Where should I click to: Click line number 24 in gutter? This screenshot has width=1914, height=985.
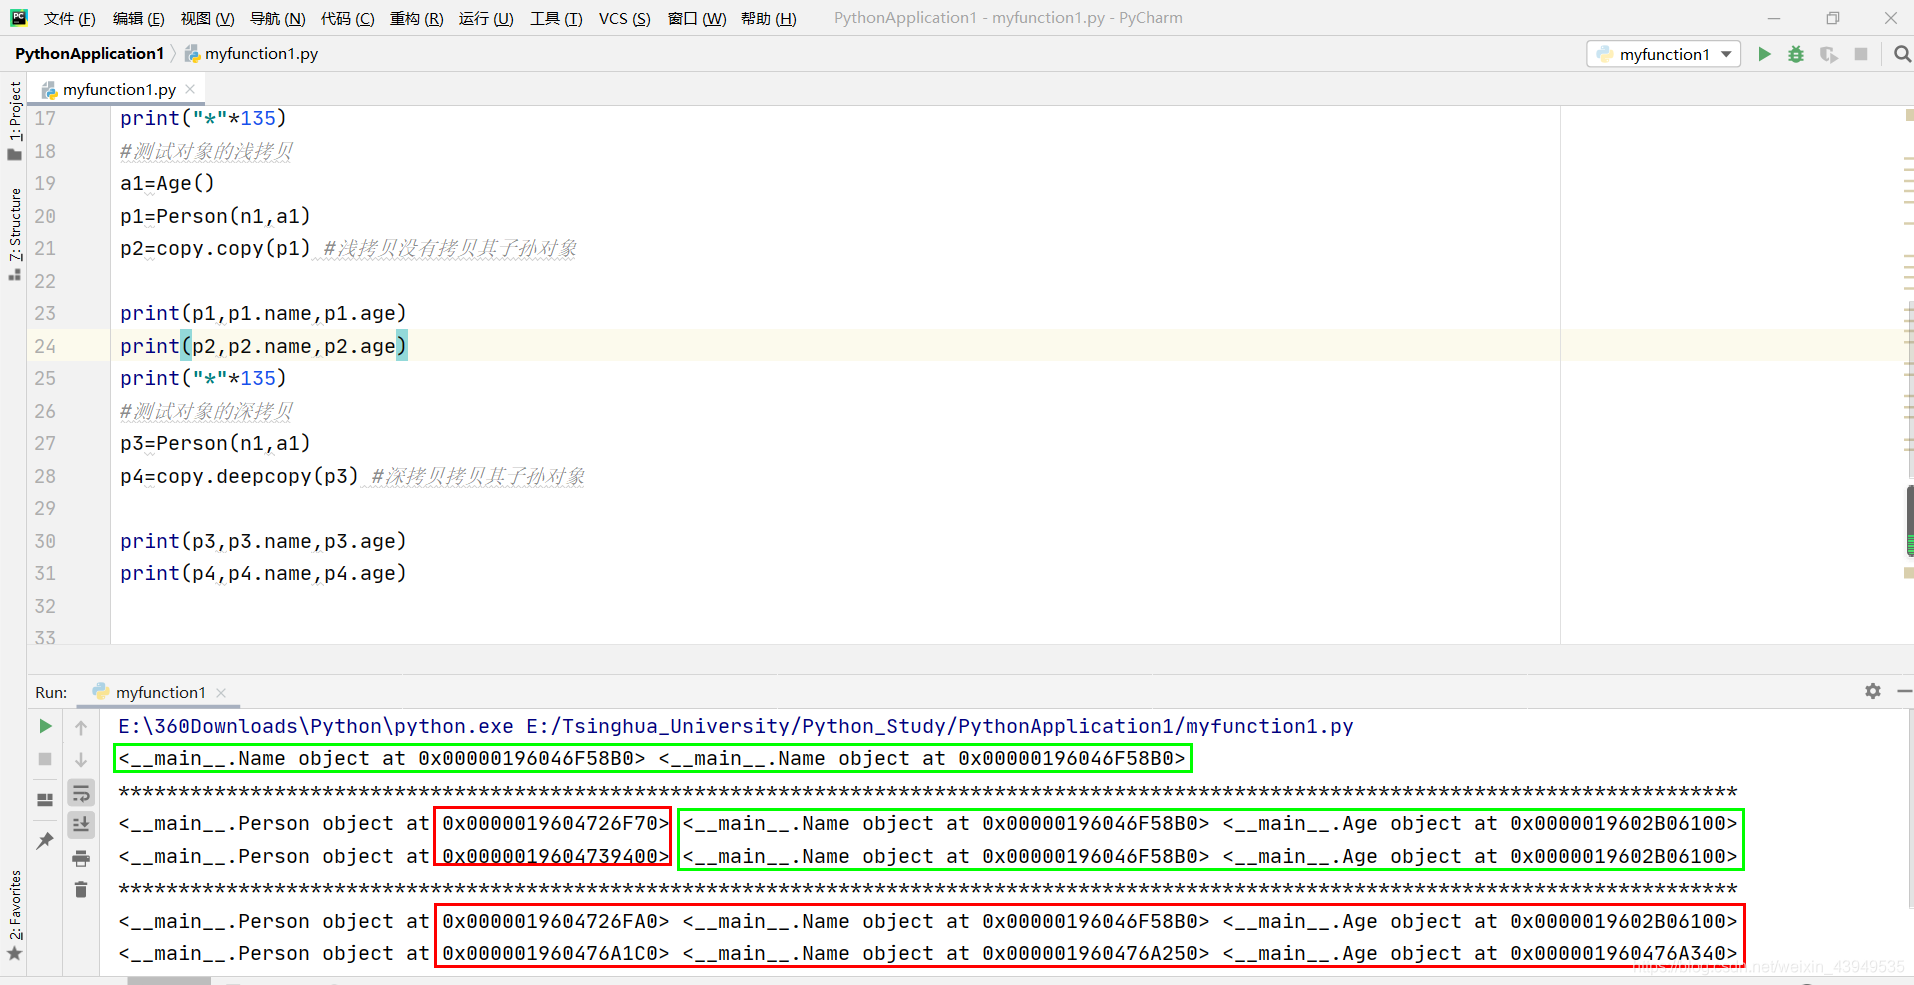click(45, 346)
